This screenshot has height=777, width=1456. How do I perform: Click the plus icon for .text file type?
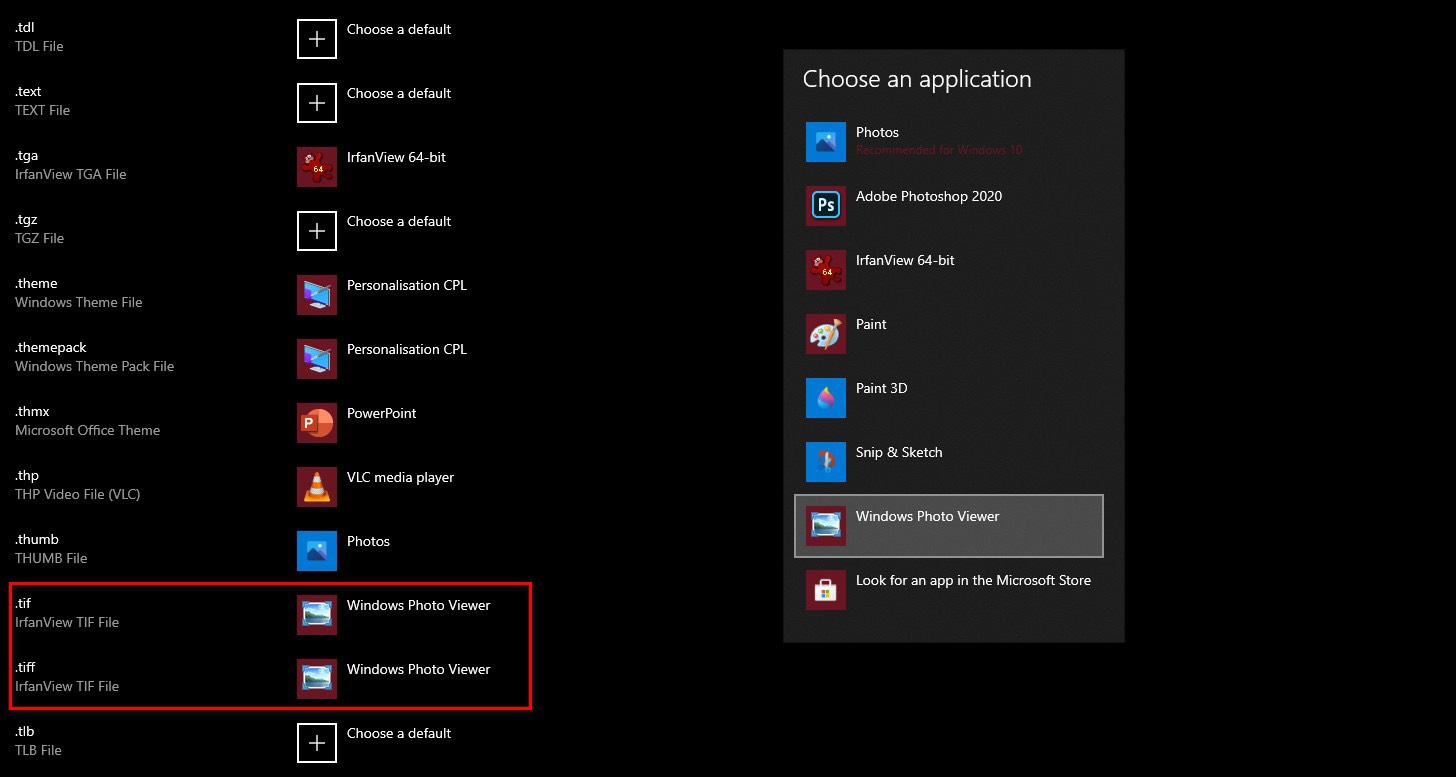point(317,103)
